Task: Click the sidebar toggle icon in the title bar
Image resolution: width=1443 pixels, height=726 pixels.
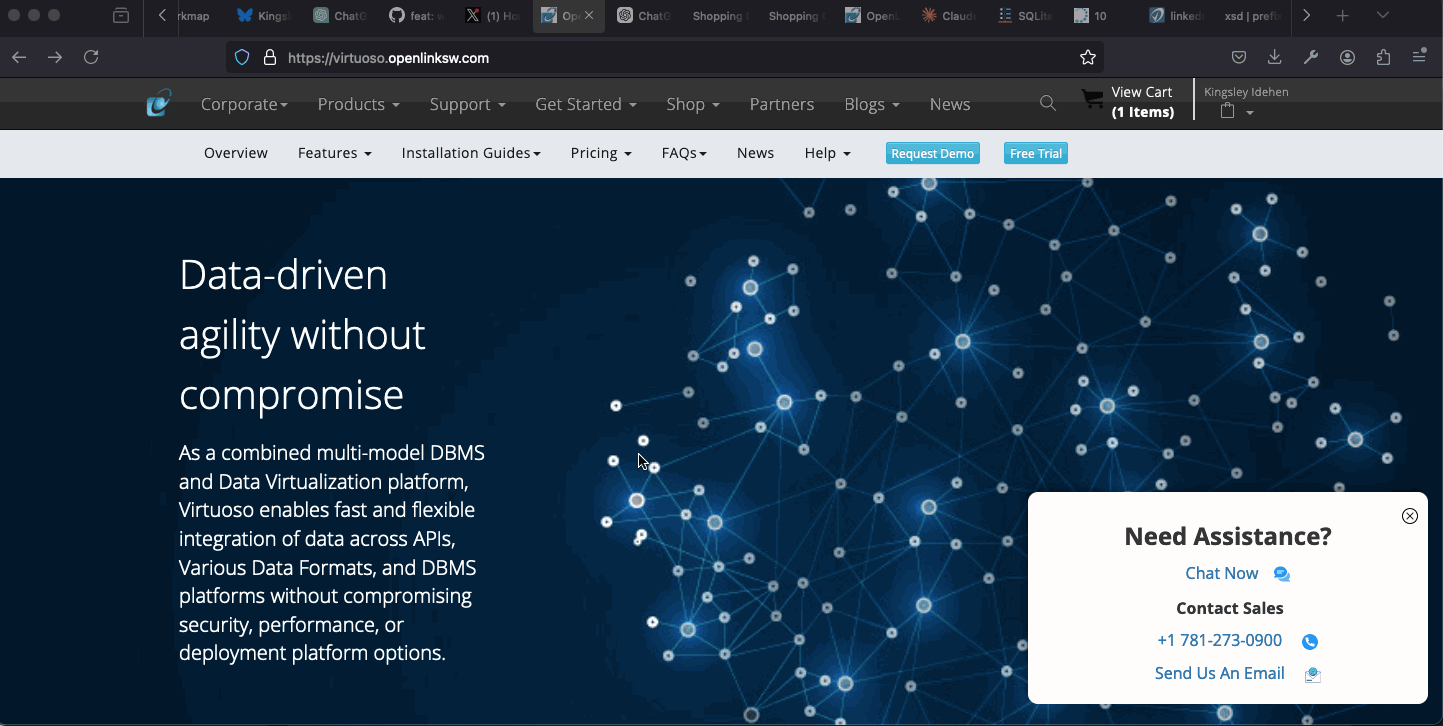Action: [121, 16]
